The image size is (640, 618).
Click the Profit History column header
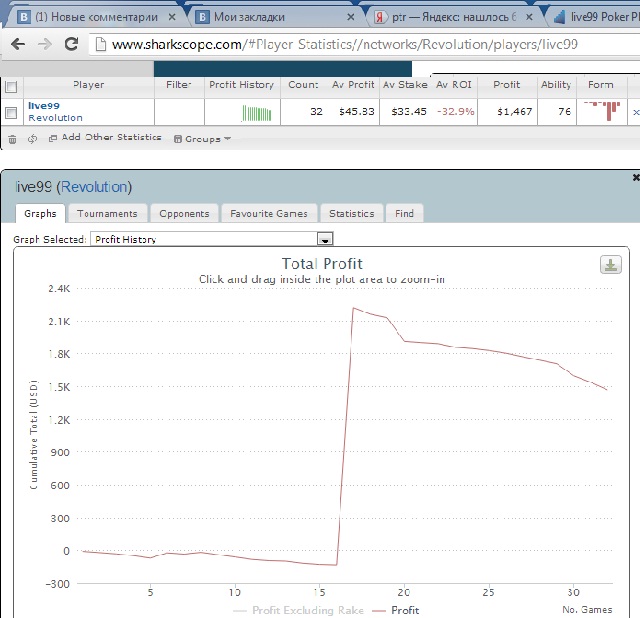click(x=242, y=85)
